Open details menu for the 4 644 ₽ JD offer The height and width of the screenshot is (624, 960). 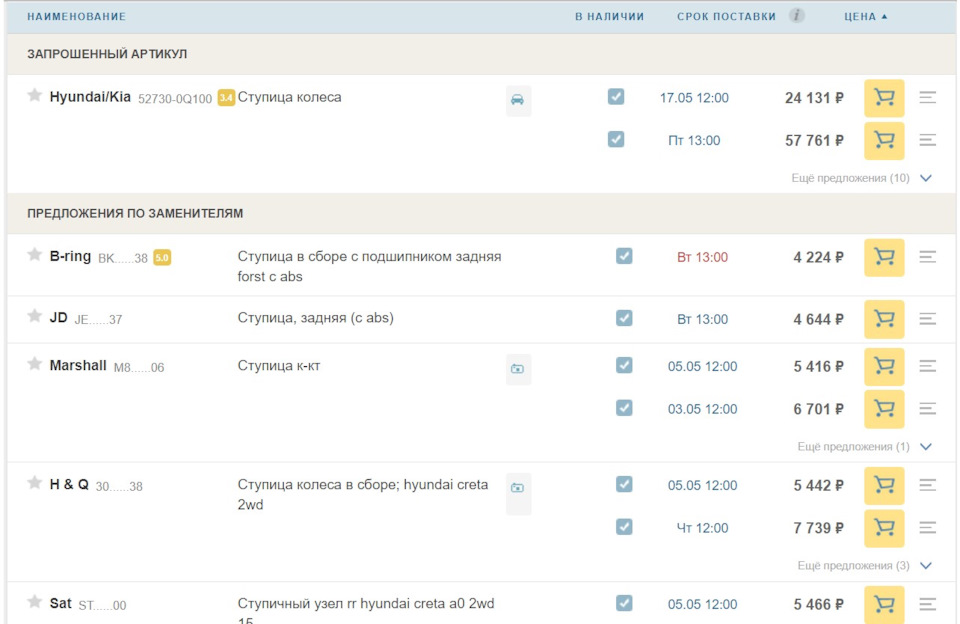(x=928, y=319)
